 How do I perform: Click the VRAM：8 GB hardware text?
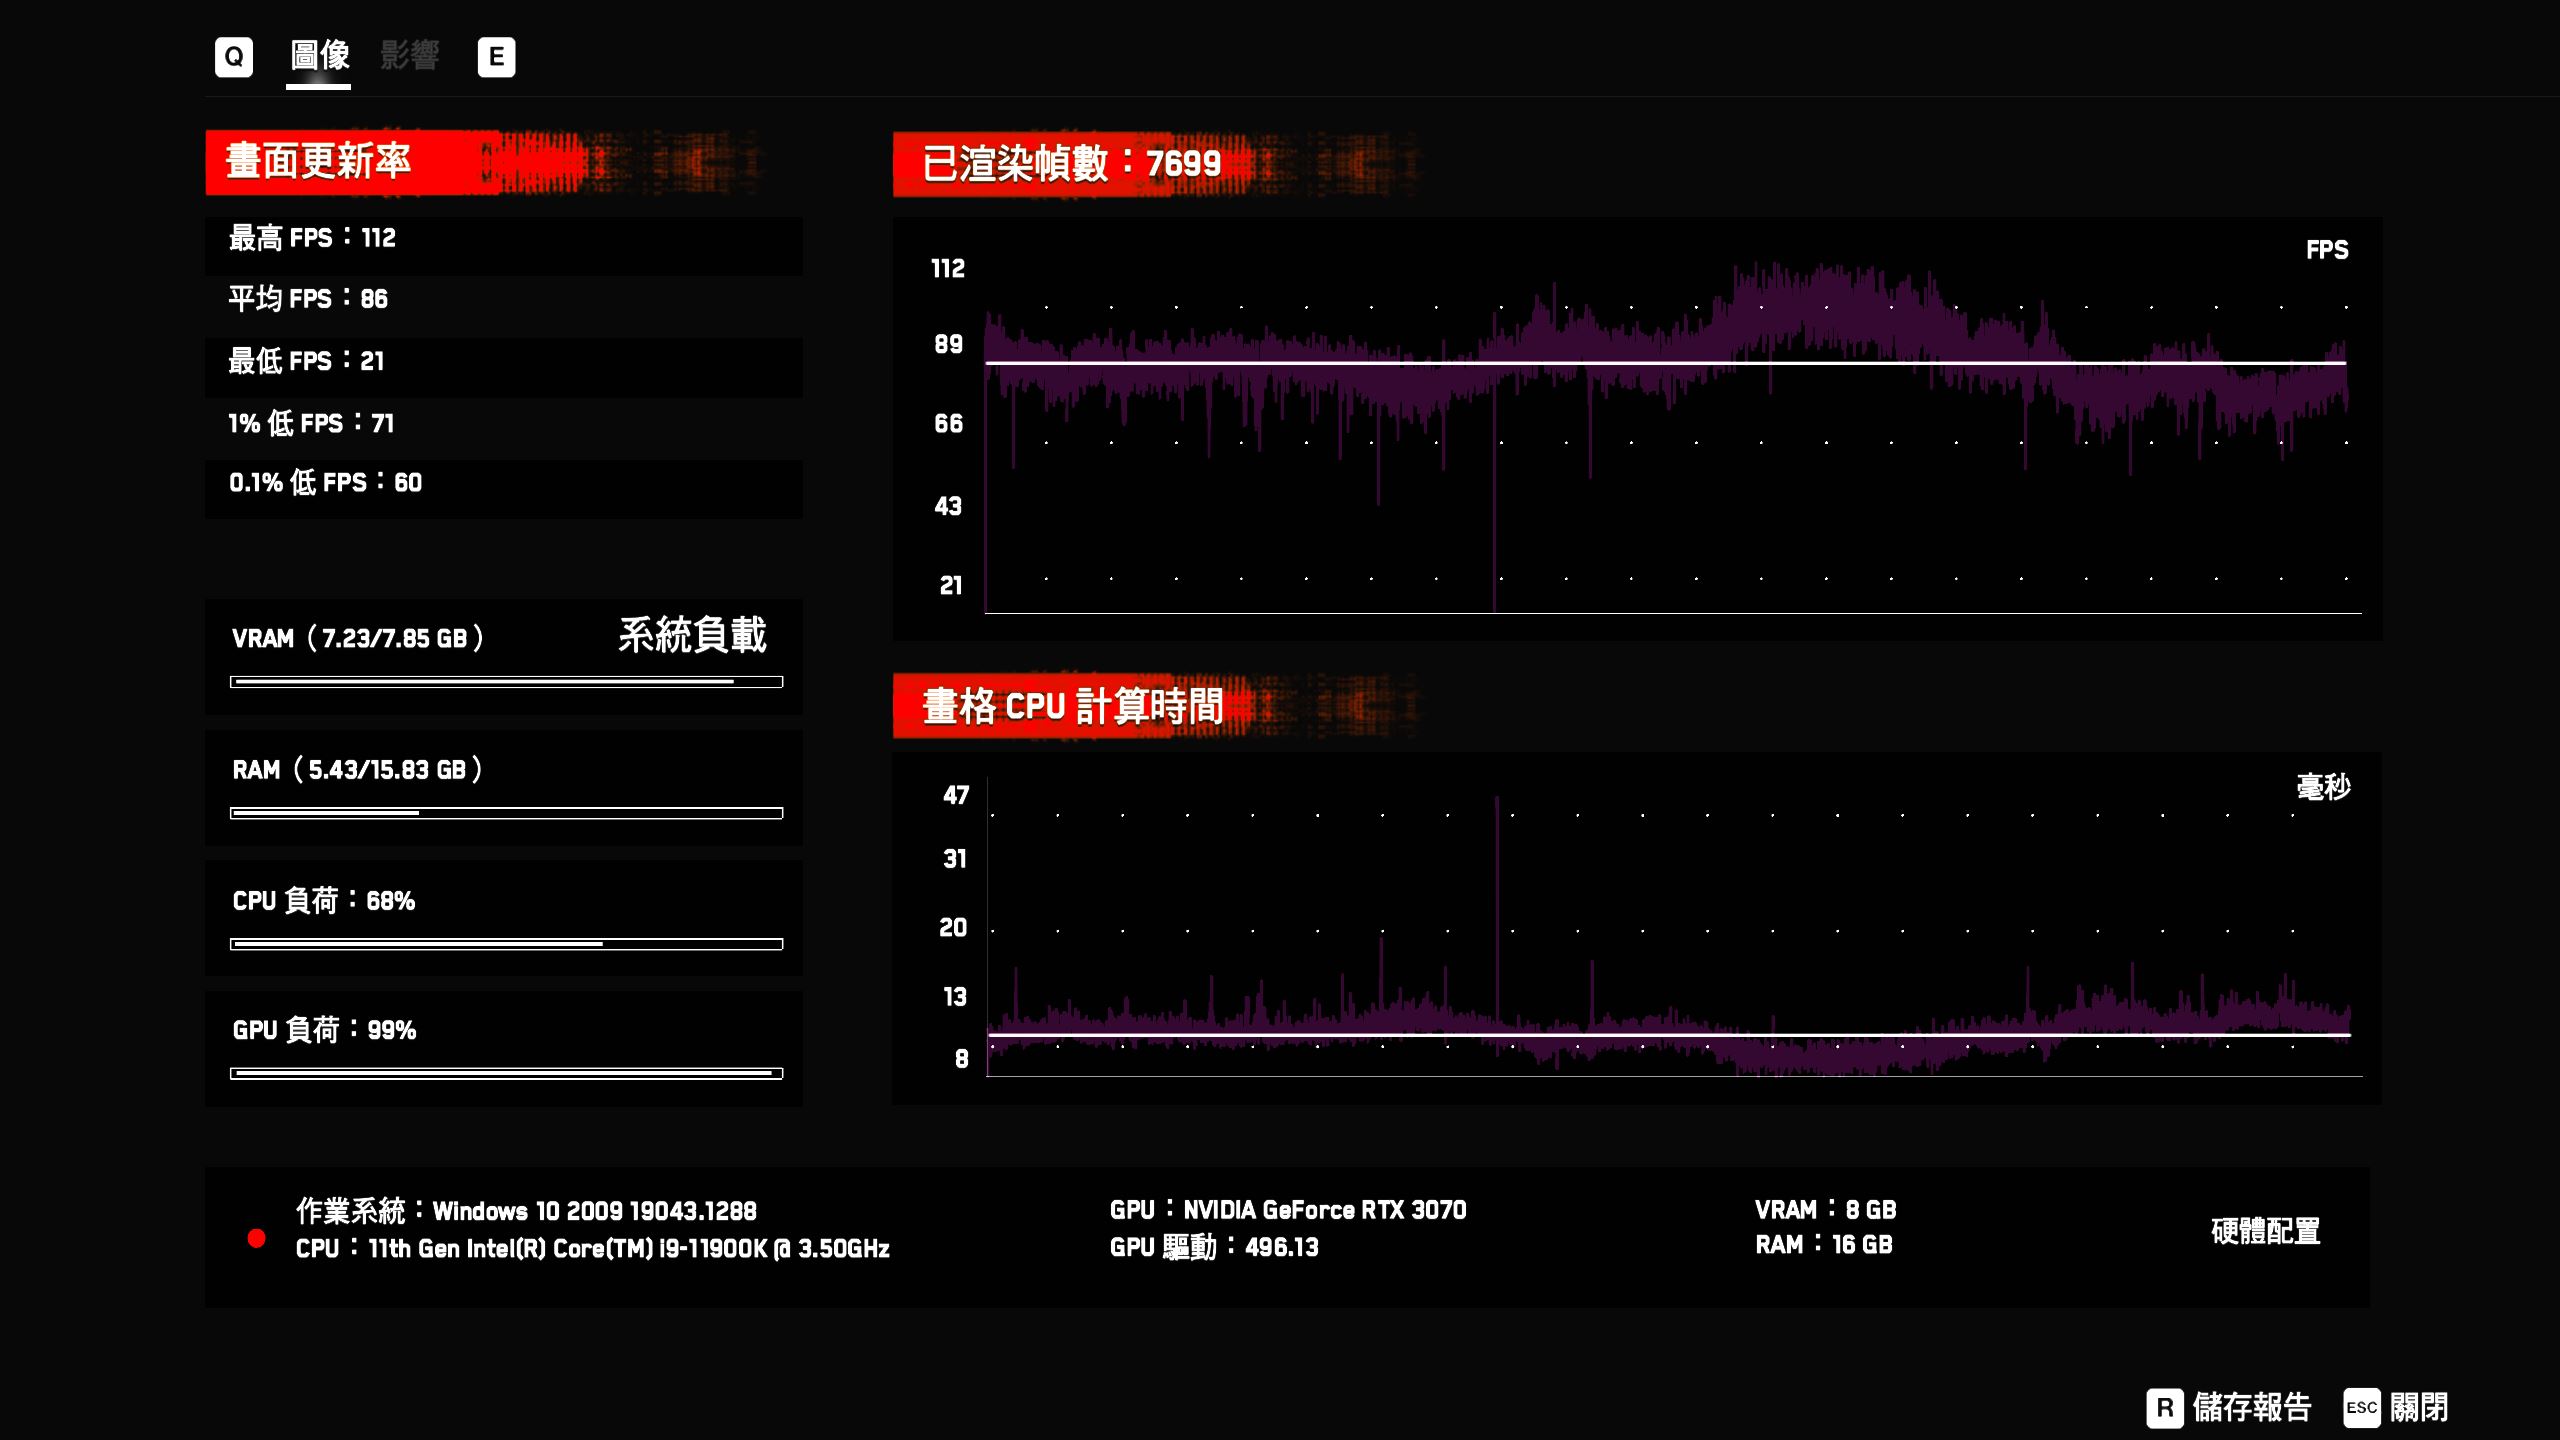point(1825,1210)
